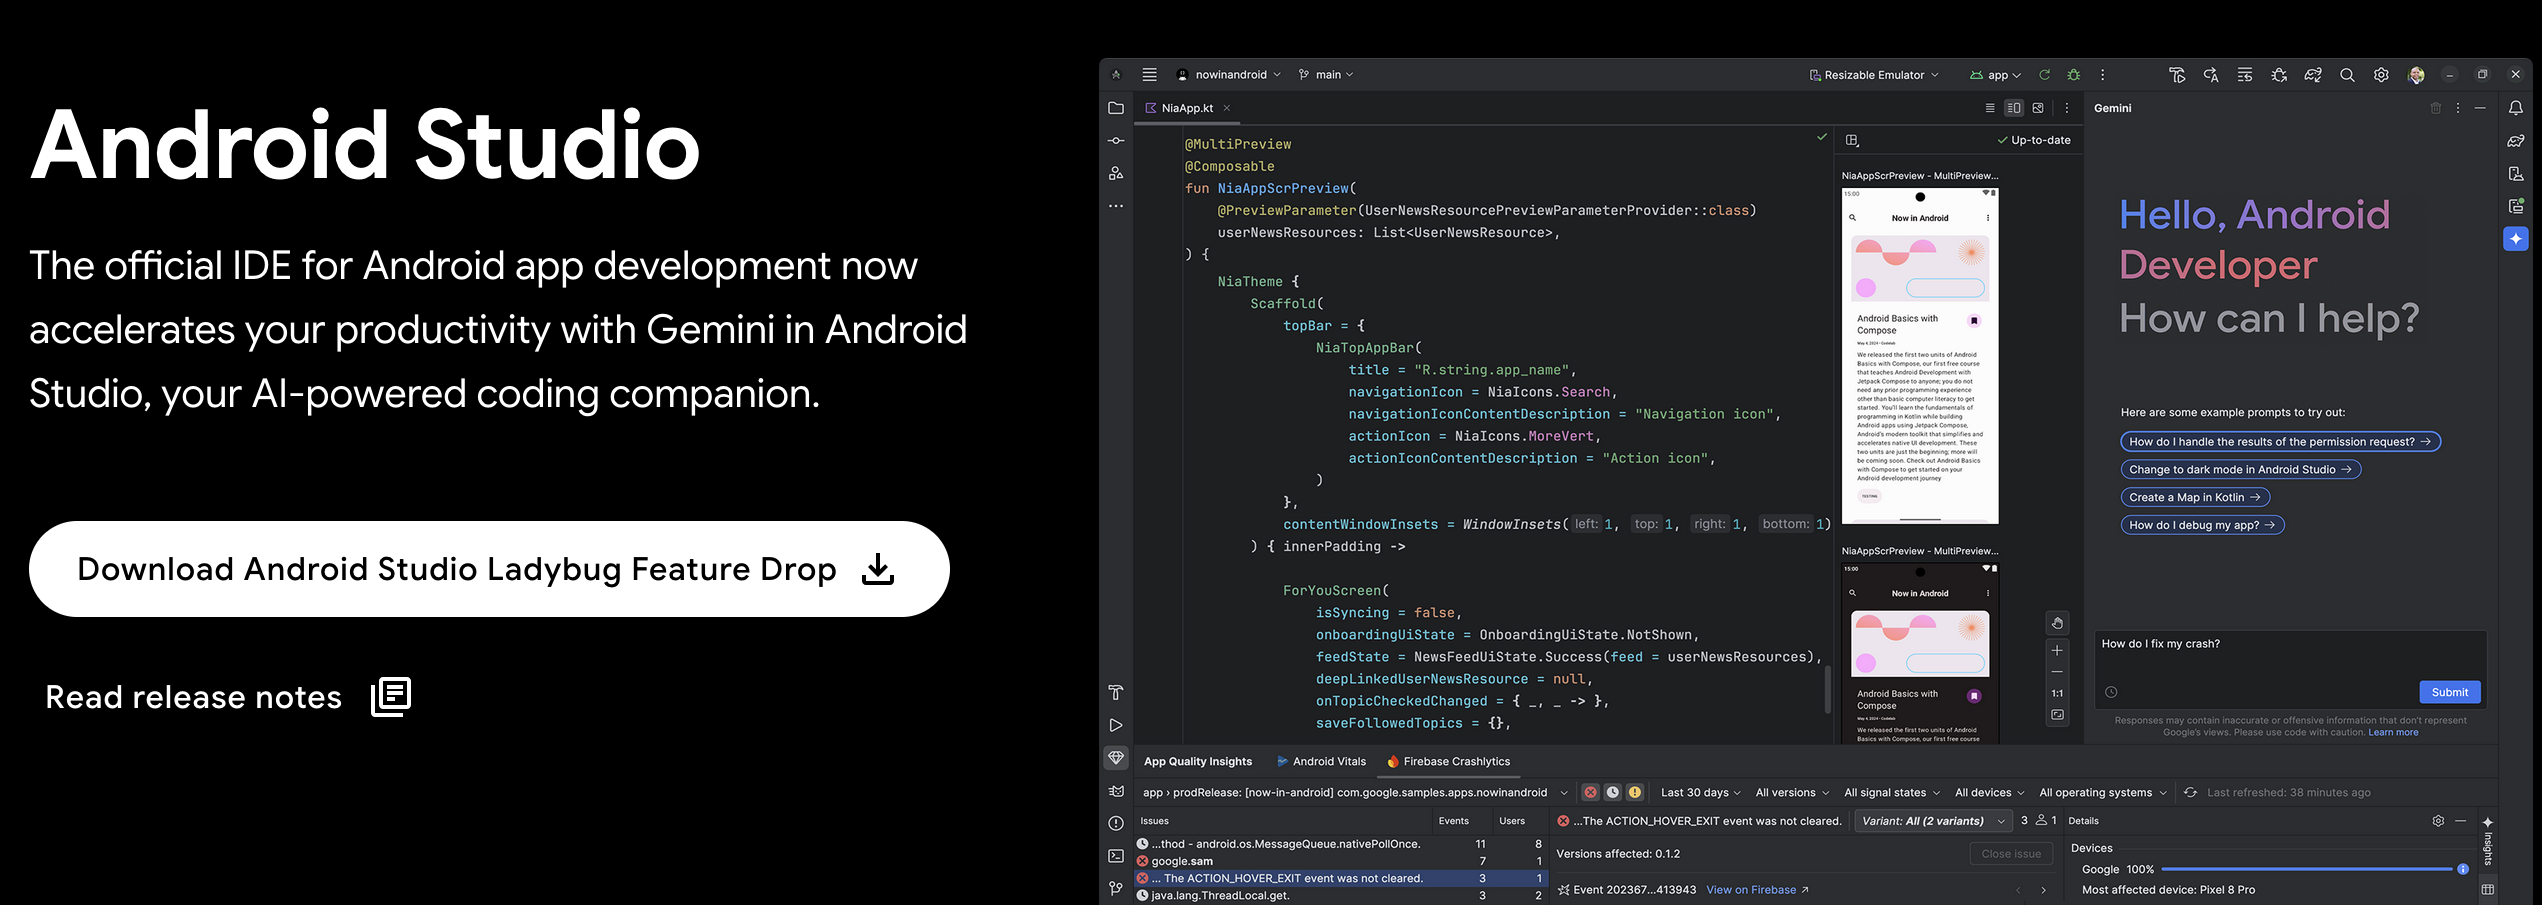The image size is (2542, 908).
Task: Zoom in on the Compose preview
Action: click(x=2057, y=650)
